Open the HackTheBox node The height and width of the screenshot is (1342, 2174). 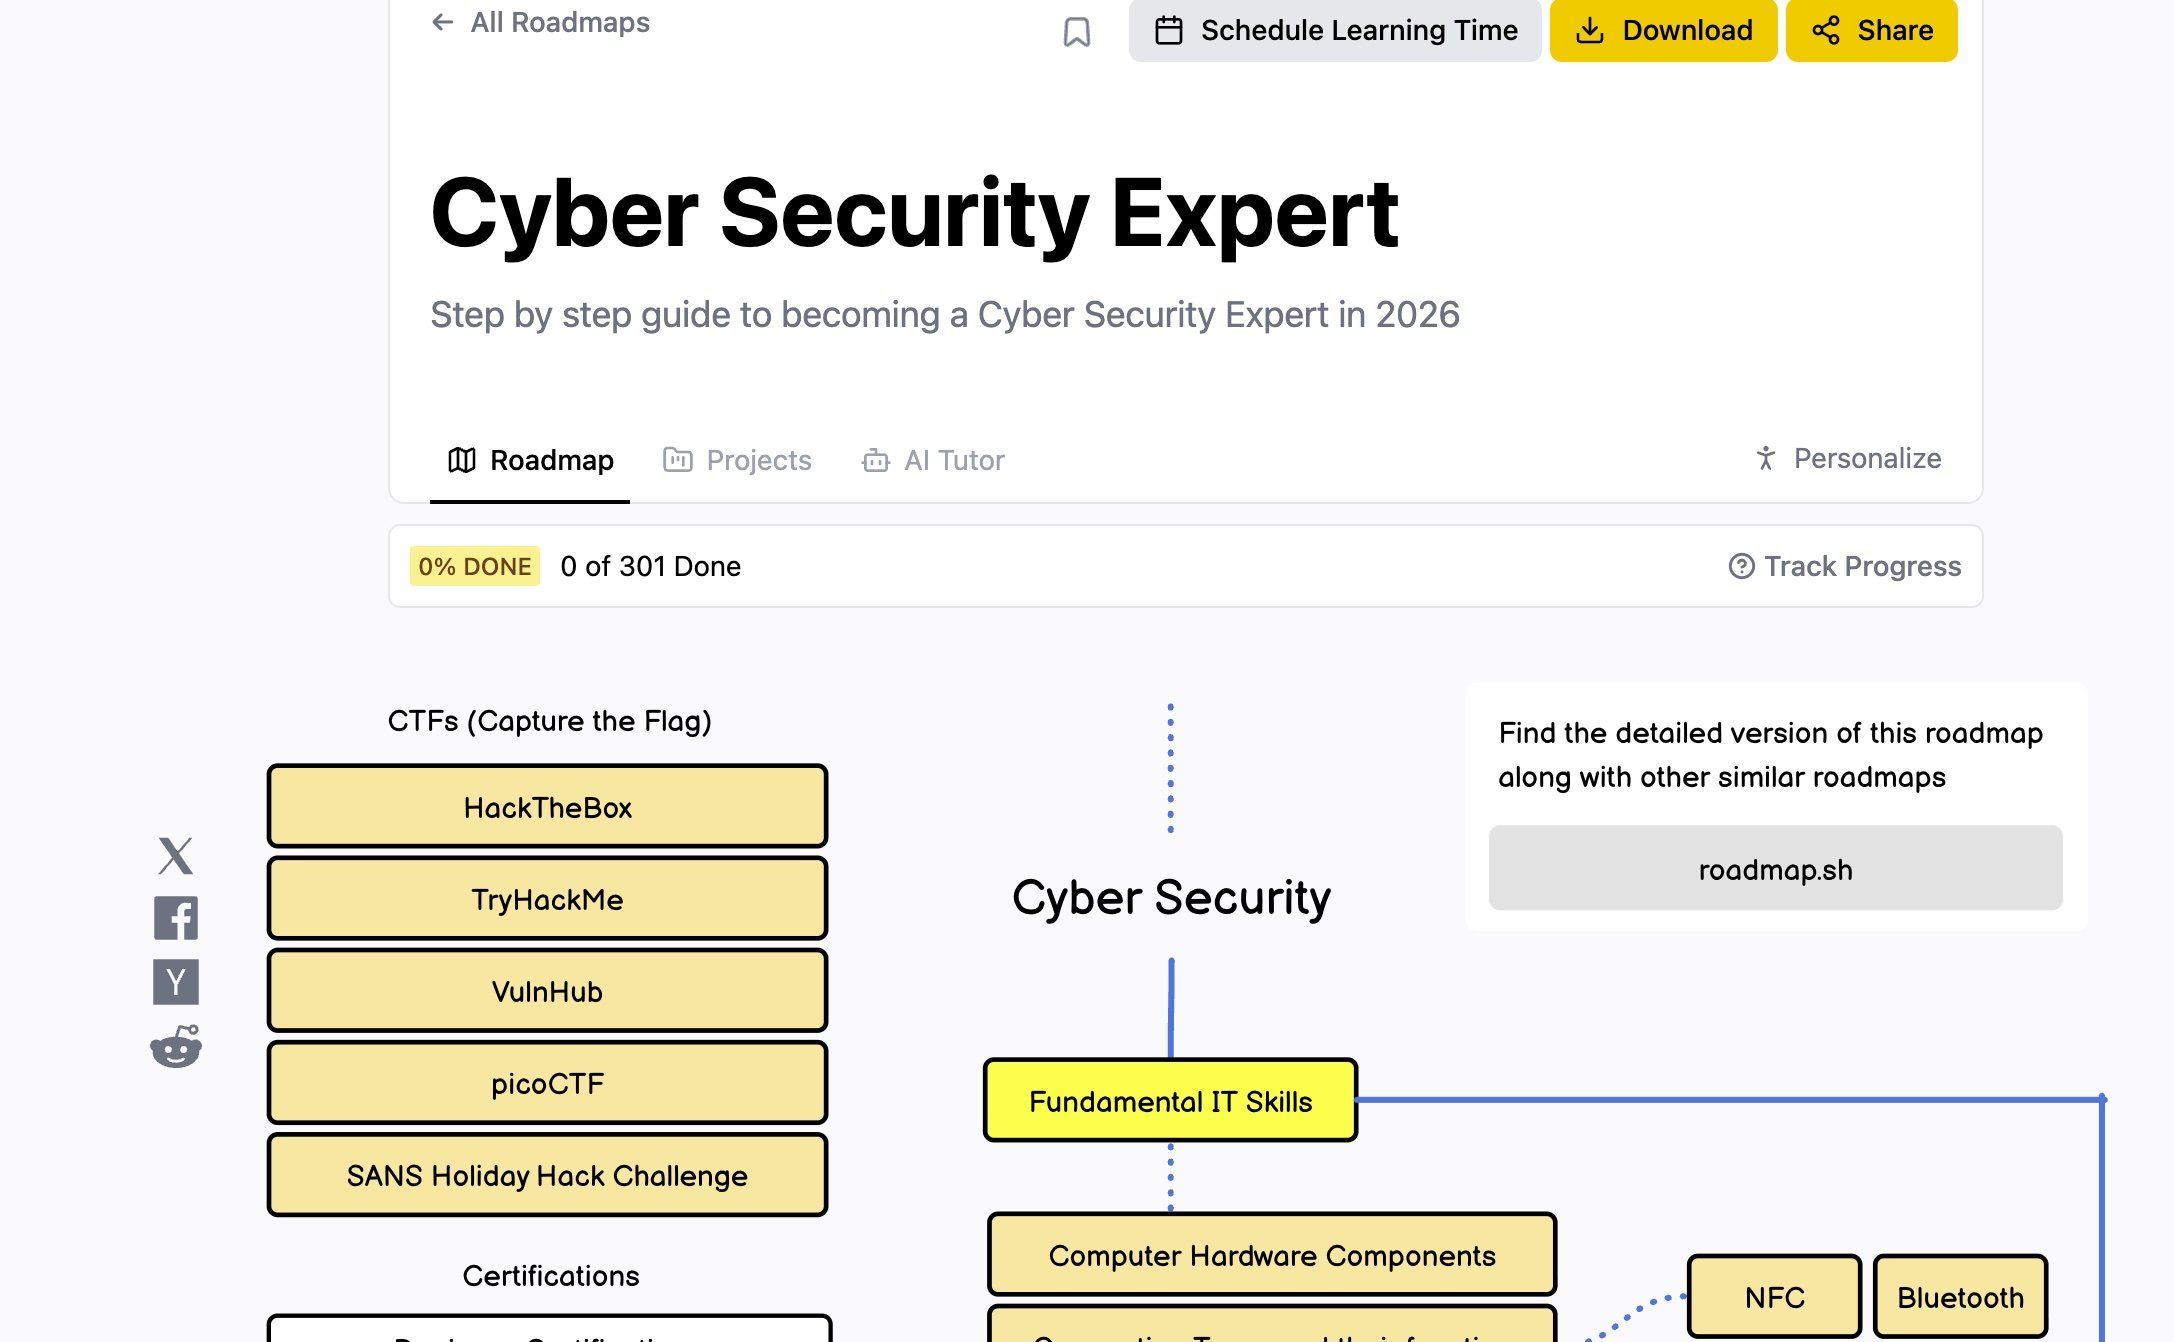click(x=547, y=807)
